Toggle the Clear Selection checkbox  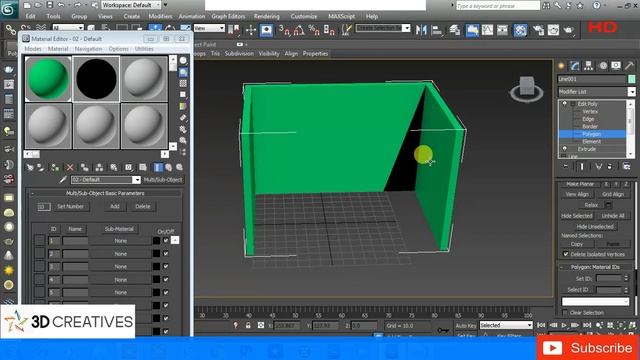565,313
